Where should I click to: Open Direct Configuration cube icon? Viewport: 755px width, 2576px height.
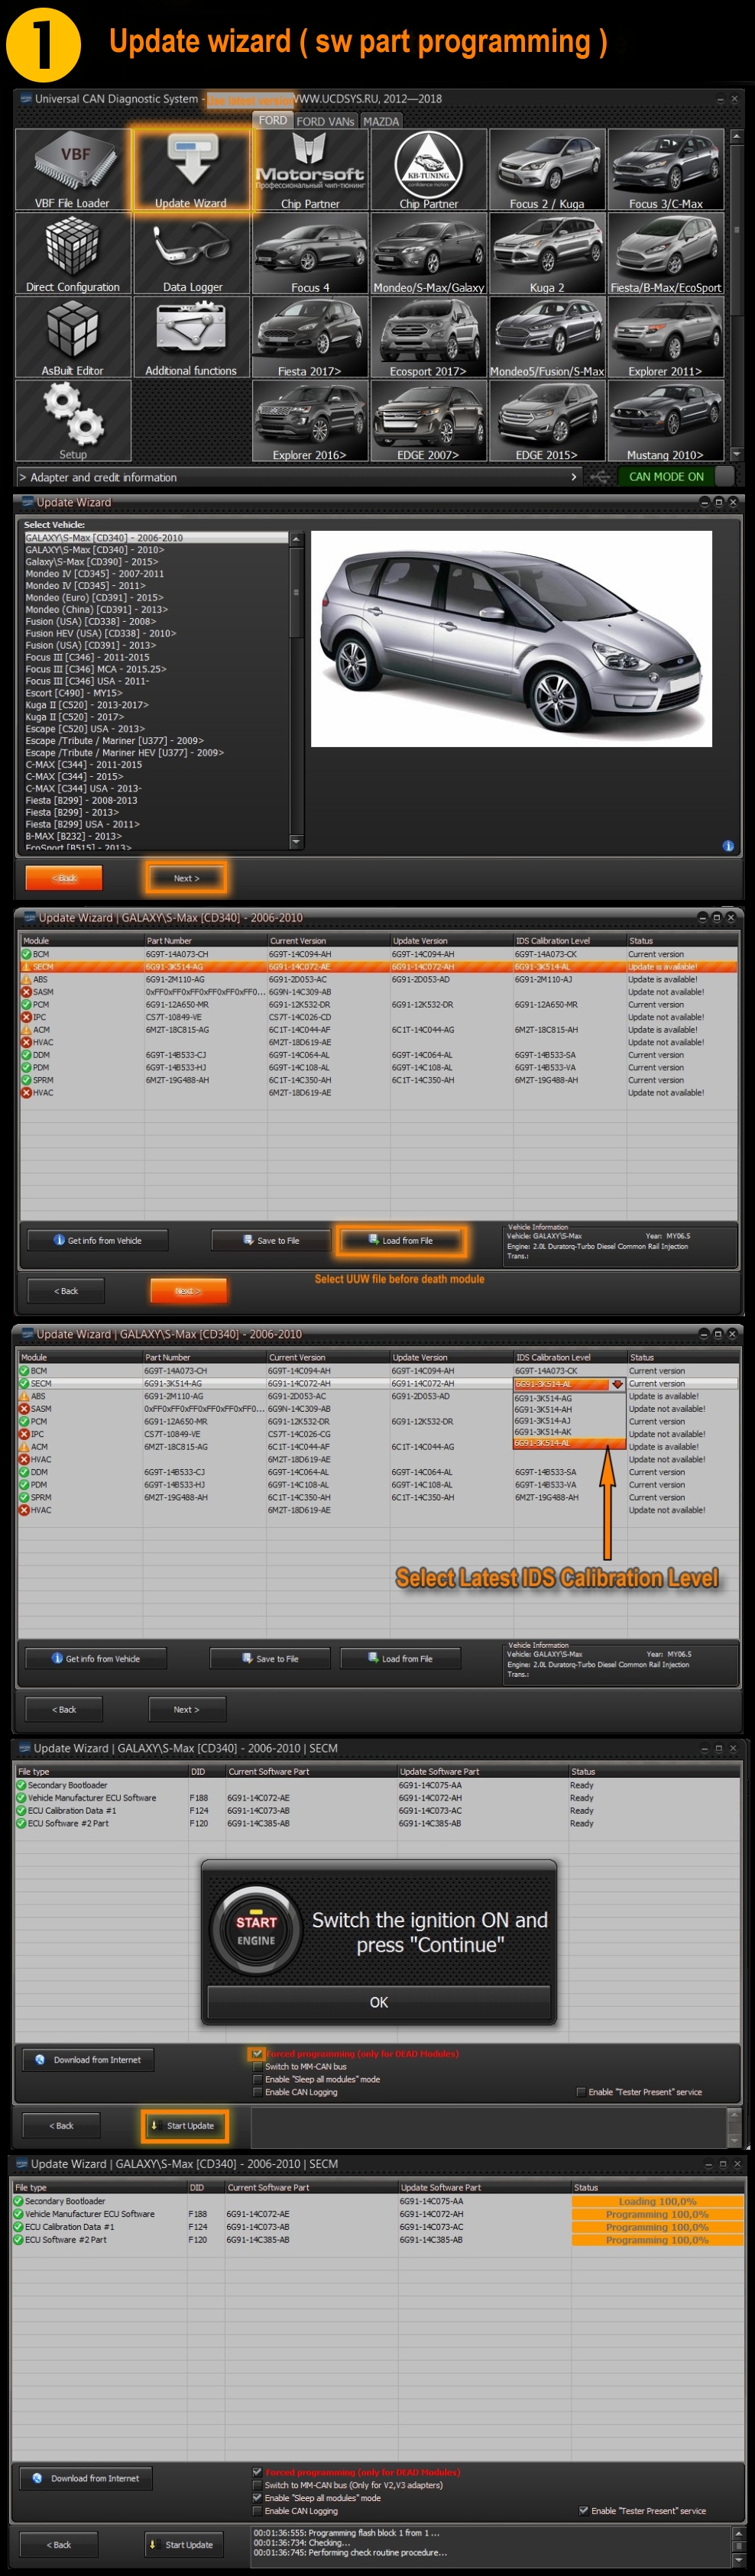[73, 253]
